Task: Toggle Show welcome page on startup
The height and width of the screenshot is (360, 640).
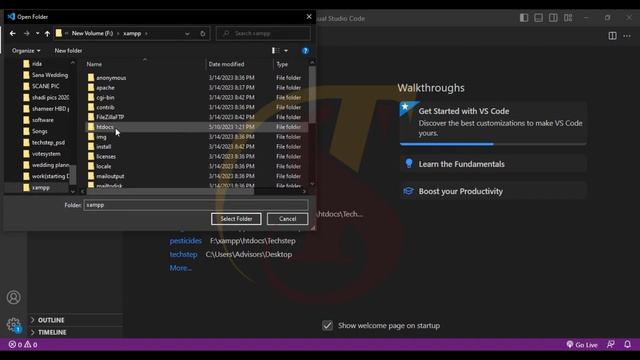Action: point(327,325)
